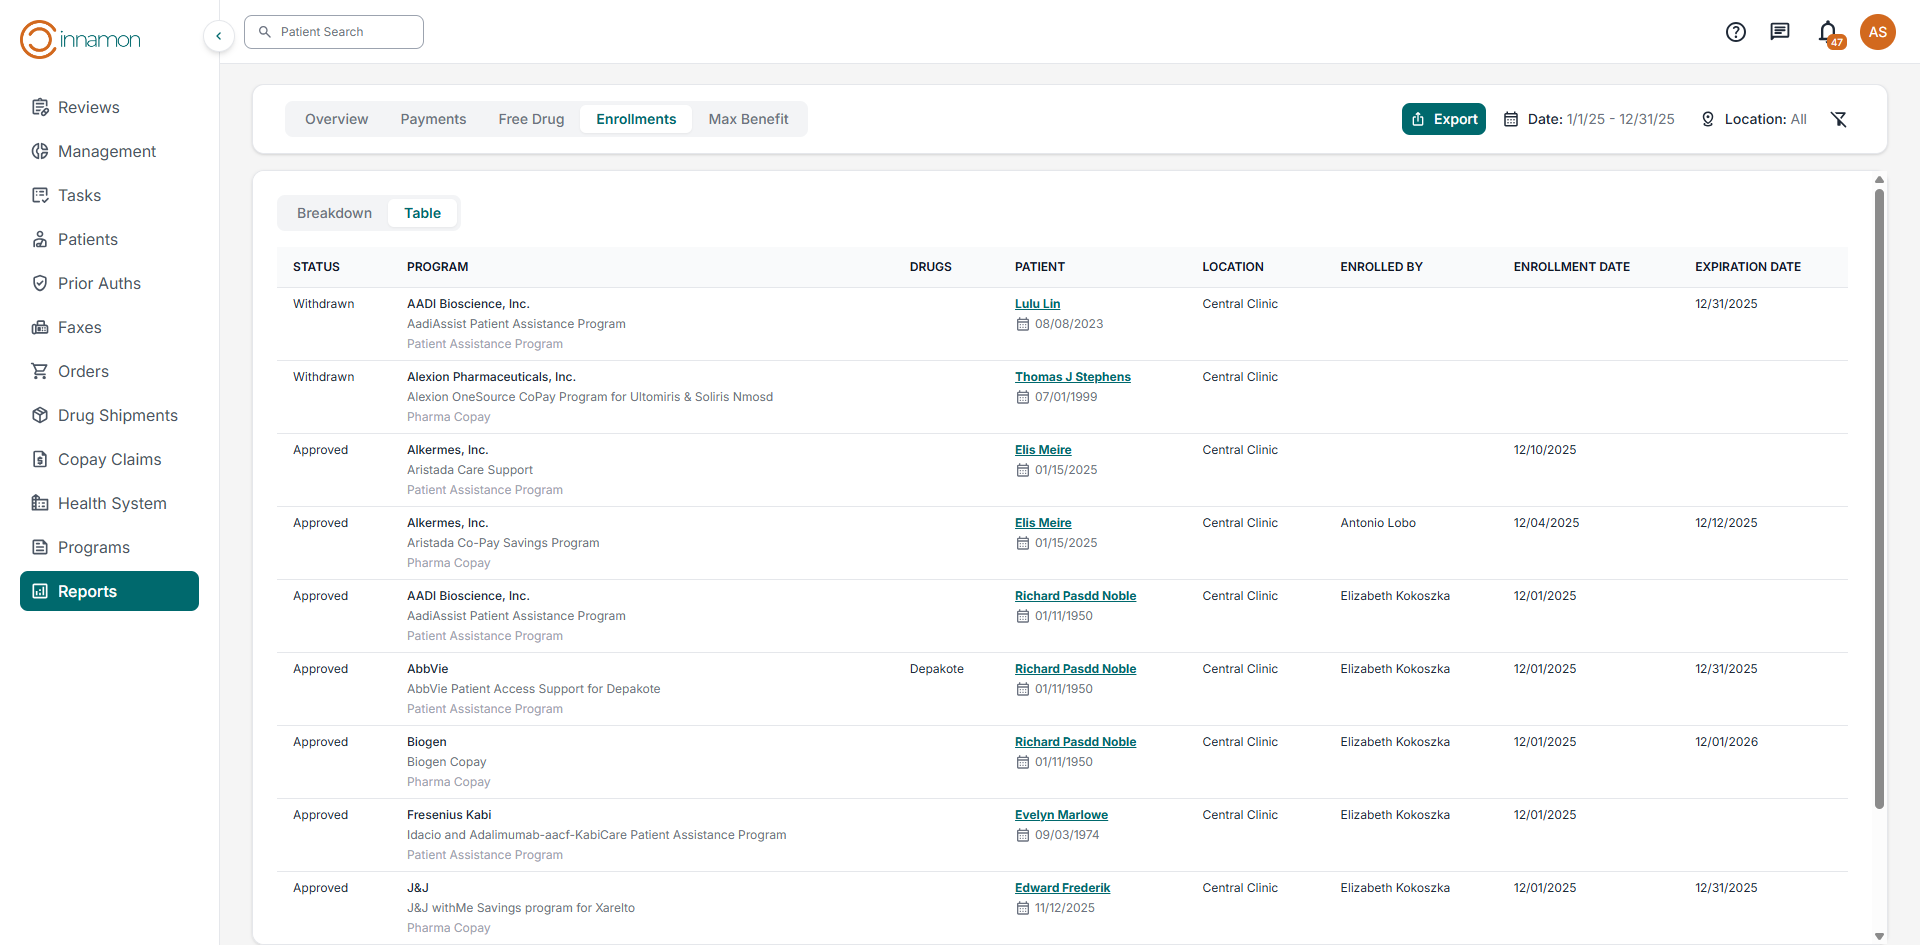
Task: Click the Export button
Action: click(x=1443, y=119)
